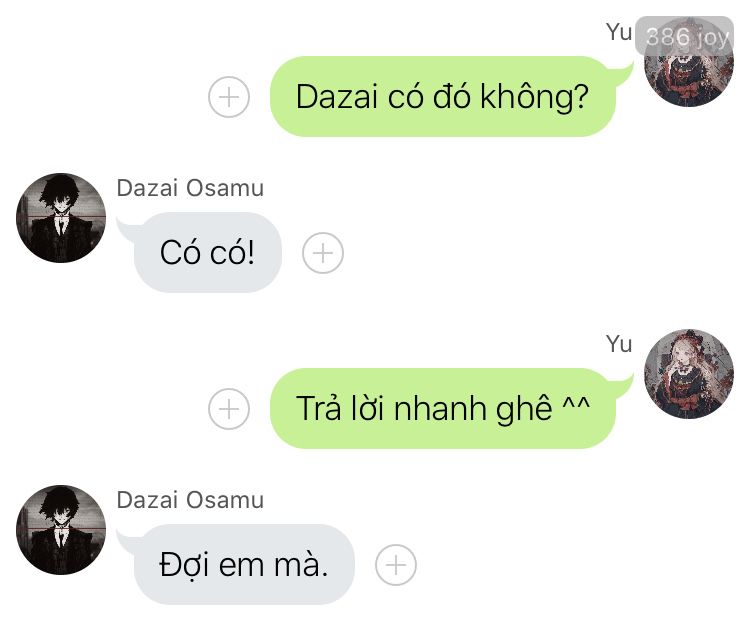The width and height of the screenshot is (750, 633).
Task: Click the "^^" emoticon in Yu's message
Action: pos(576,405)
